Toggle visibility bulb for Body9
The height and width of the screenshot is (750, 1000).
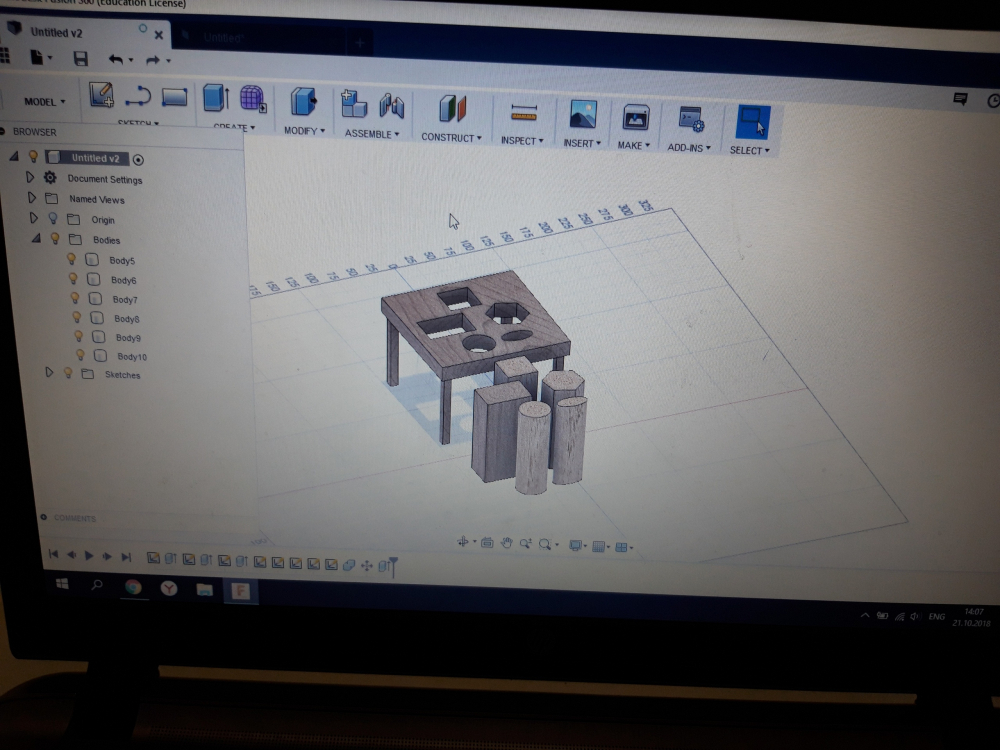point(78,336)
